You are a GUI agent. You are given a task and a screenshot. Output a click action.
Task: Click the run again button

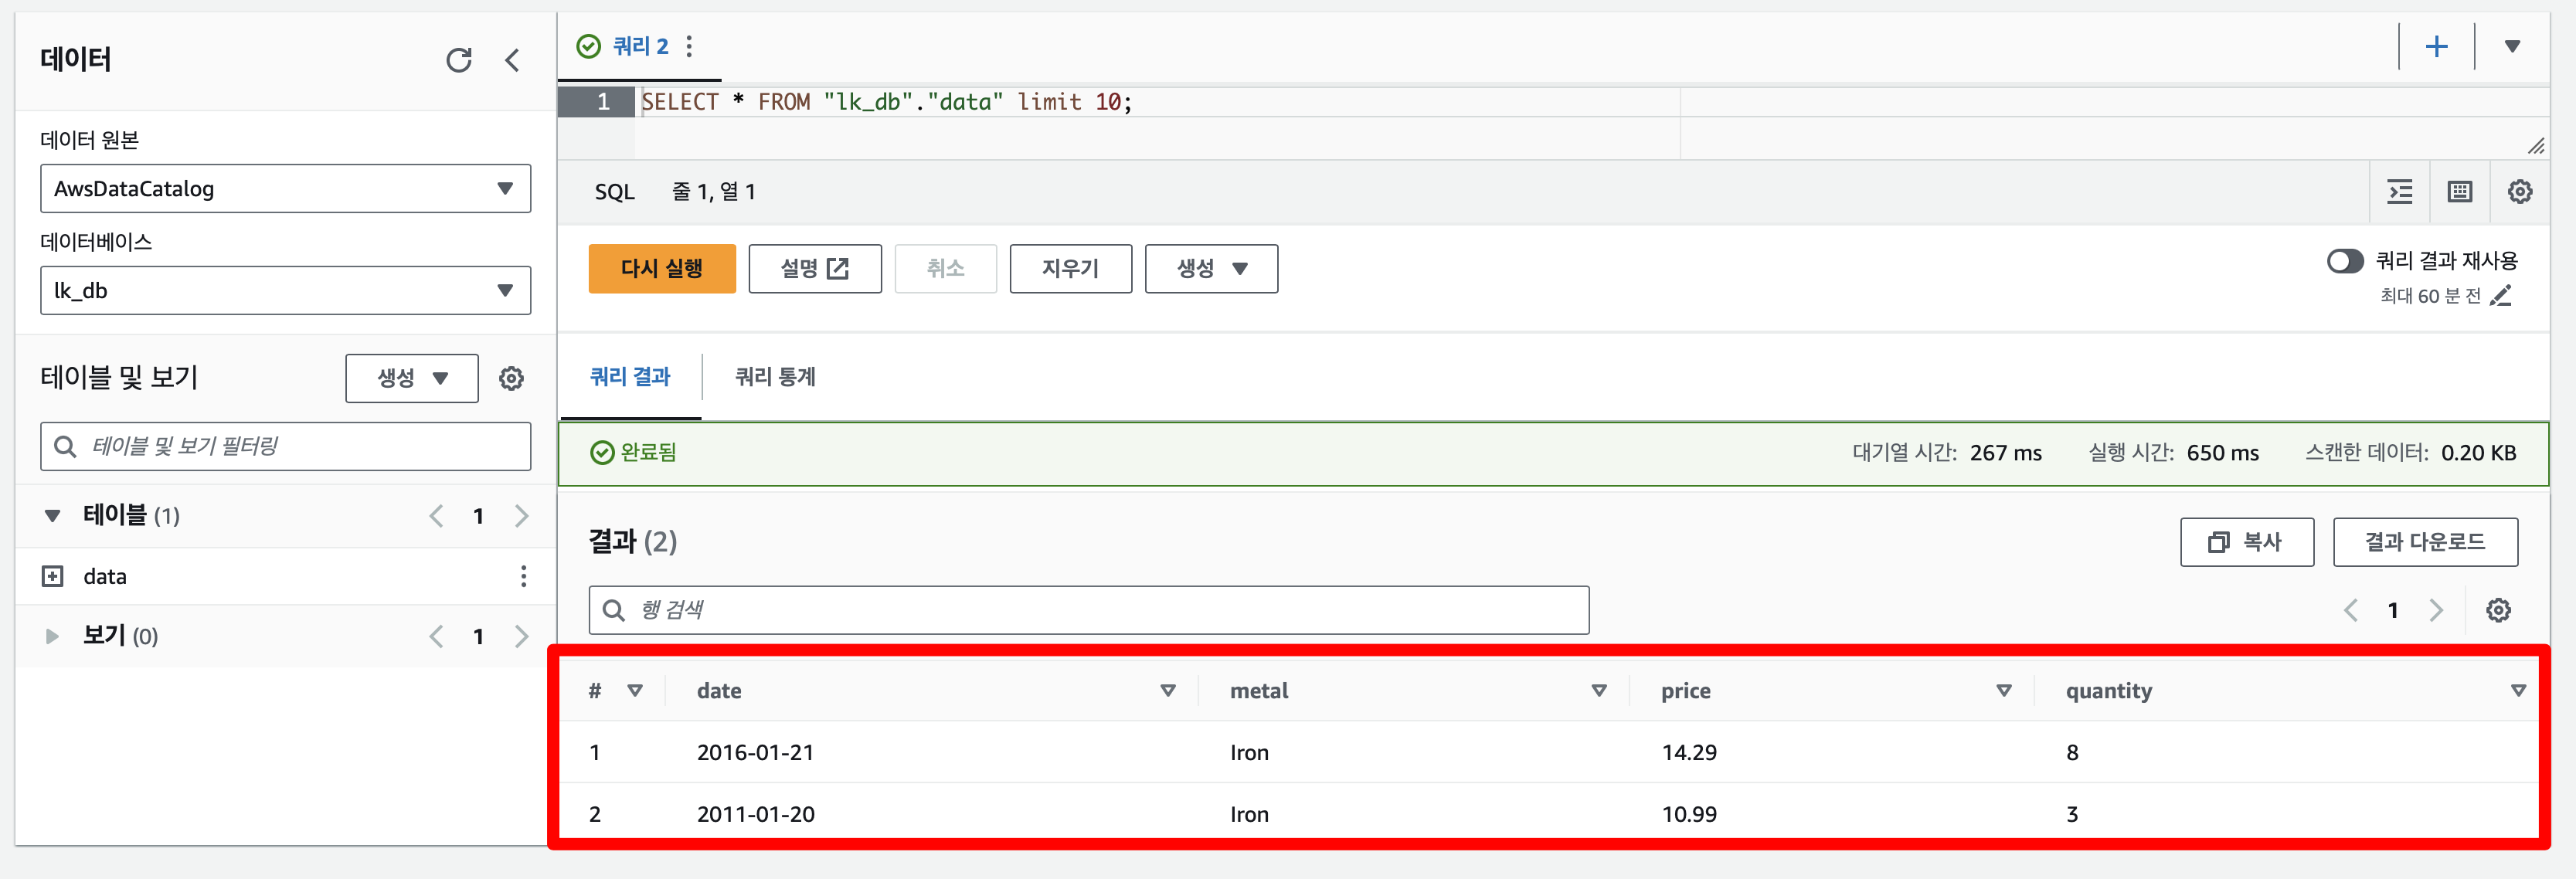pos(661,268)
